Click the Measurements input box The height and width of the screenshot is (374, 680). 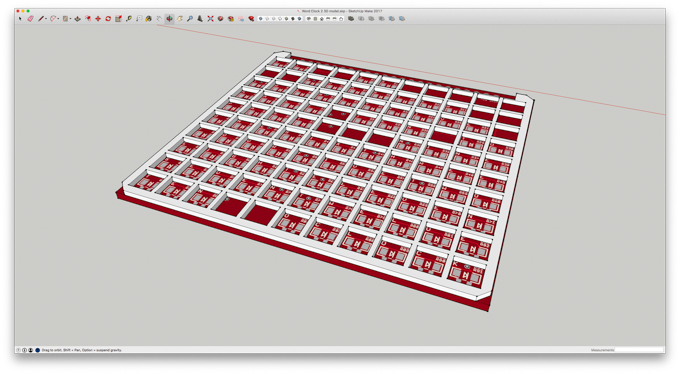[639, 350]
